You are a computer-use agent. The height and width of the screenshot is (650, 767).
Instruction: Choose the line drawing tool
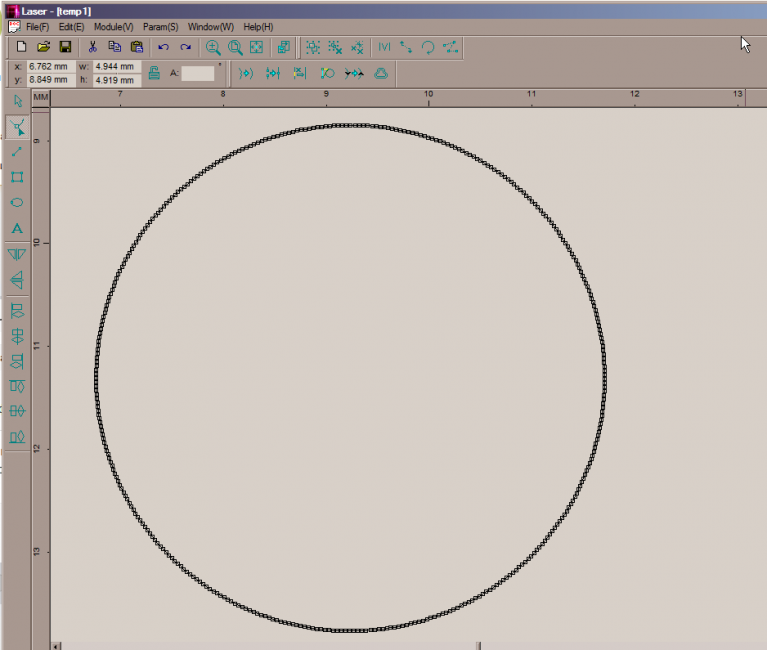click(x=17, y=152)
